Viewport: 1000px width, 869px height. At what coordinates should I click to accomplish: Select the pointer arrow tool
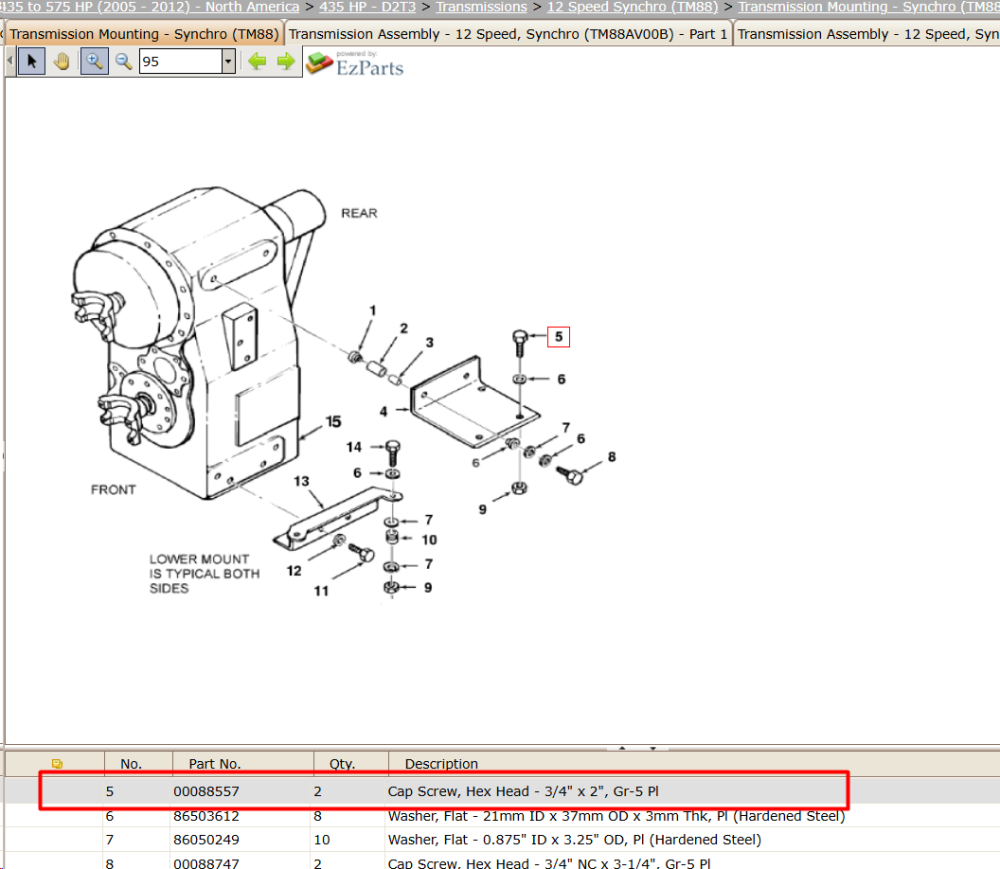[31, 62]
